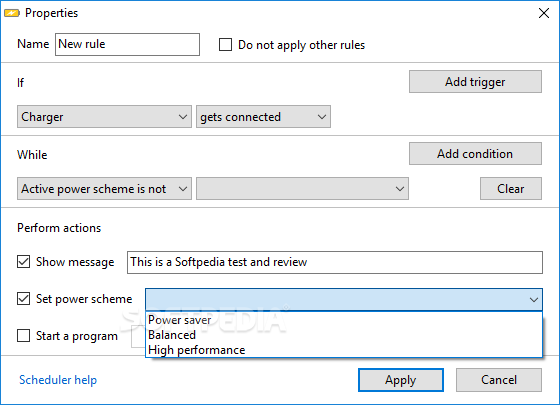
Task: Click the Apply button
Action: 401,380
